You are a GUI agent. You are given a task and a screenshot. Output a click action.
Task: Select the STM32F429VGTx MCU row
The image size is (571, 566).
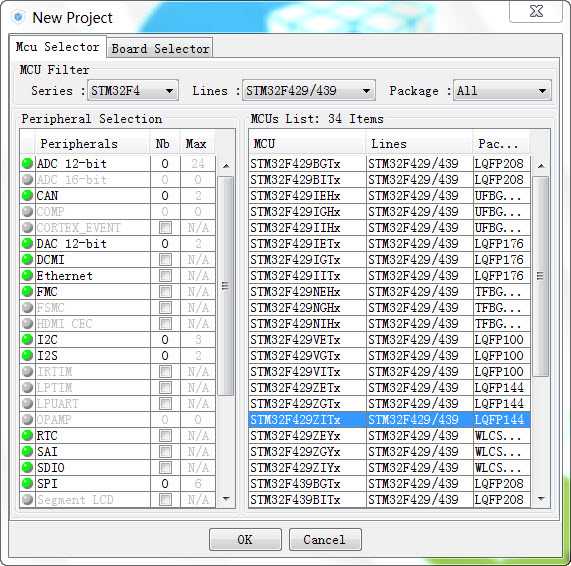pos(389,355)
